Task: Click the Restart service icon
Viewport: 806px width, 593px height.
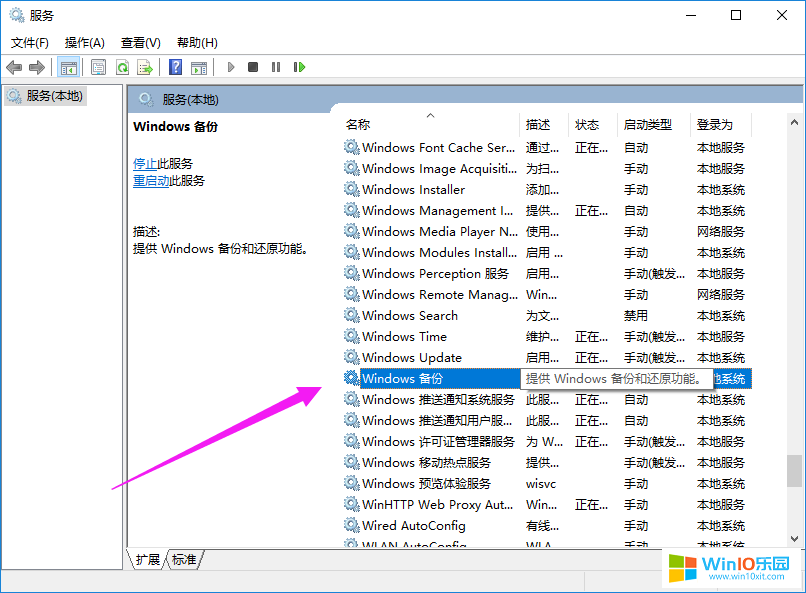Action: [x=299, y=67]
